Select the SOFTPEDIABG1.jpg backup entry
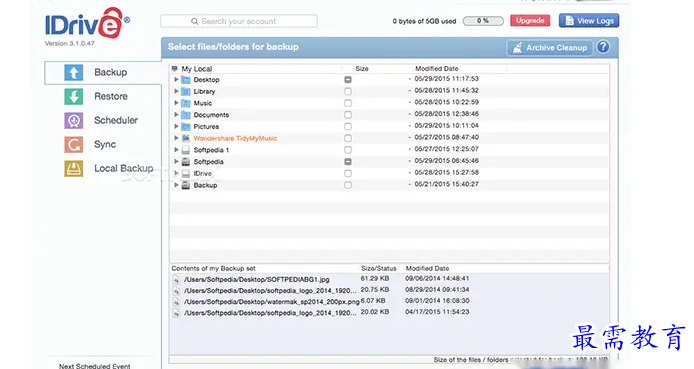Screen dimensions: 694x369 coord(389,279)
